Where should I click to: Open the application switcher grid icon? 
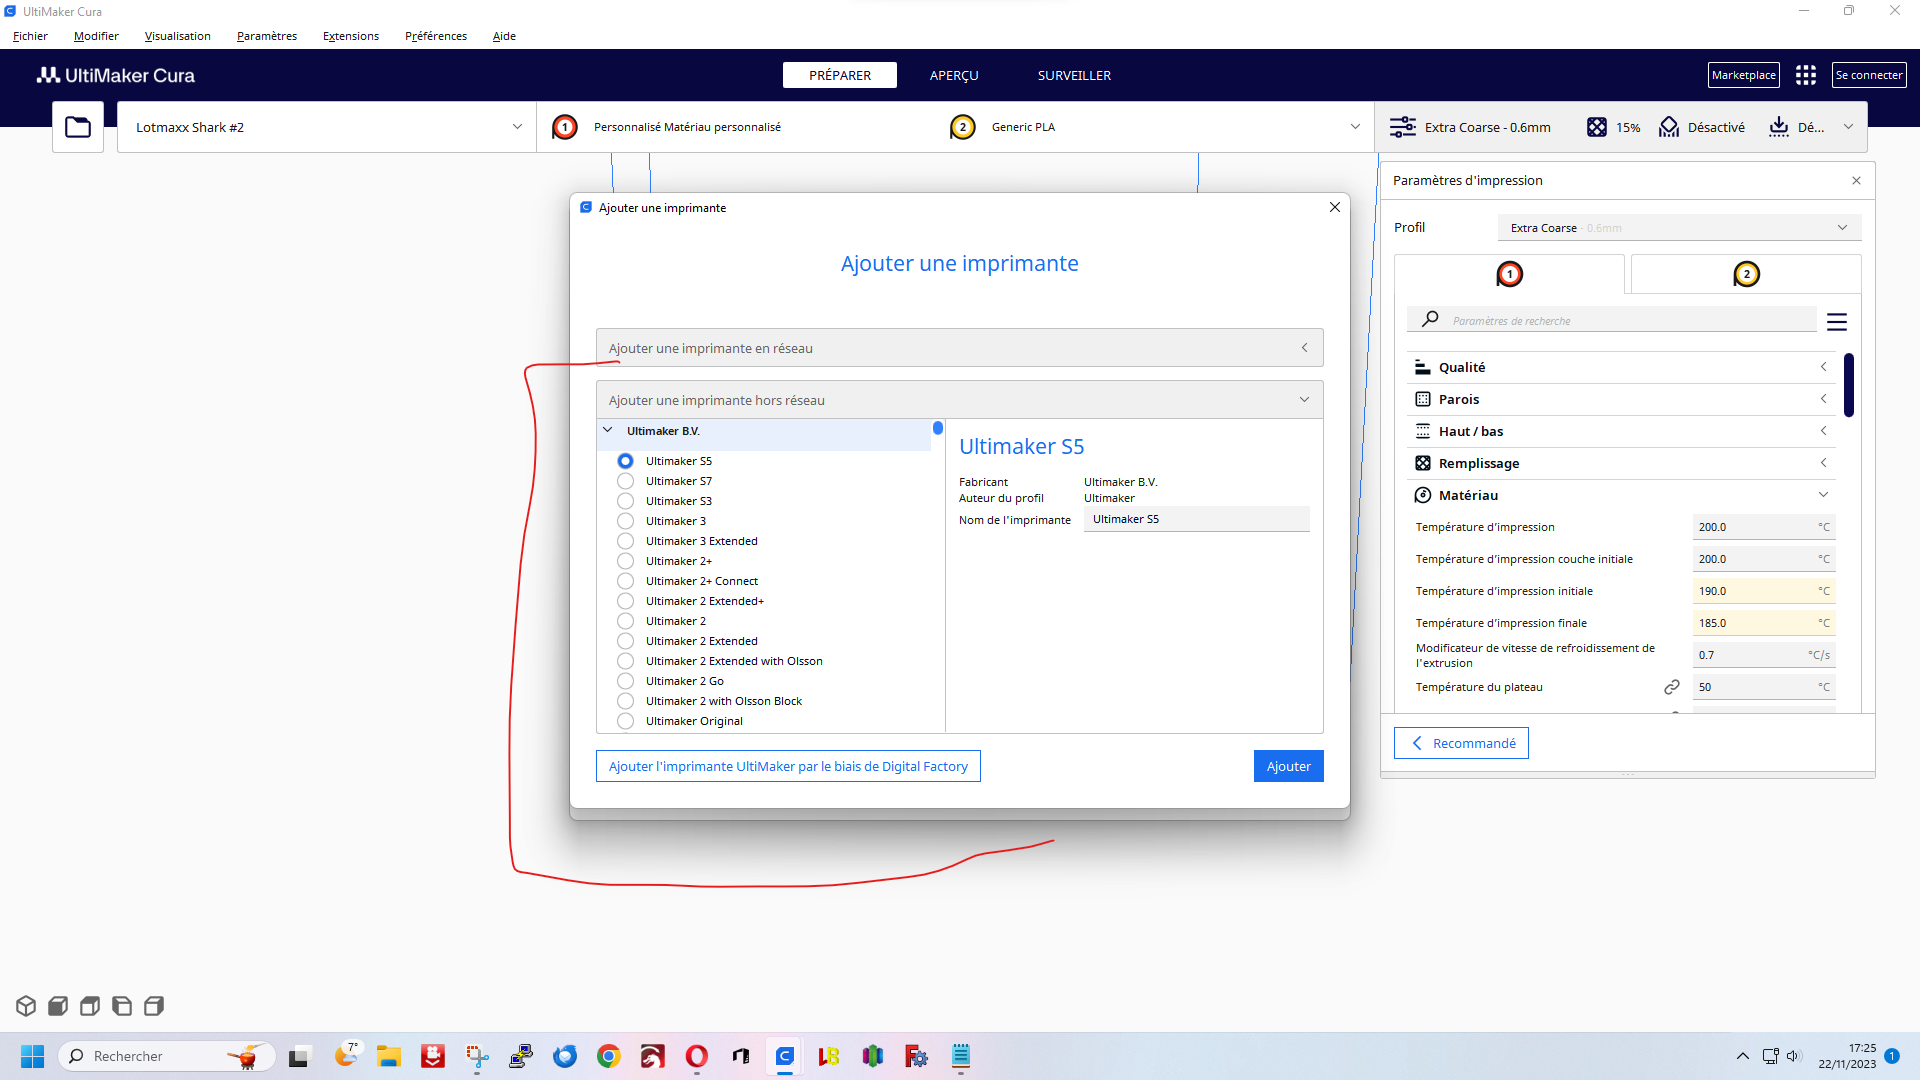pyautogui.click(x=1805, y=75)
